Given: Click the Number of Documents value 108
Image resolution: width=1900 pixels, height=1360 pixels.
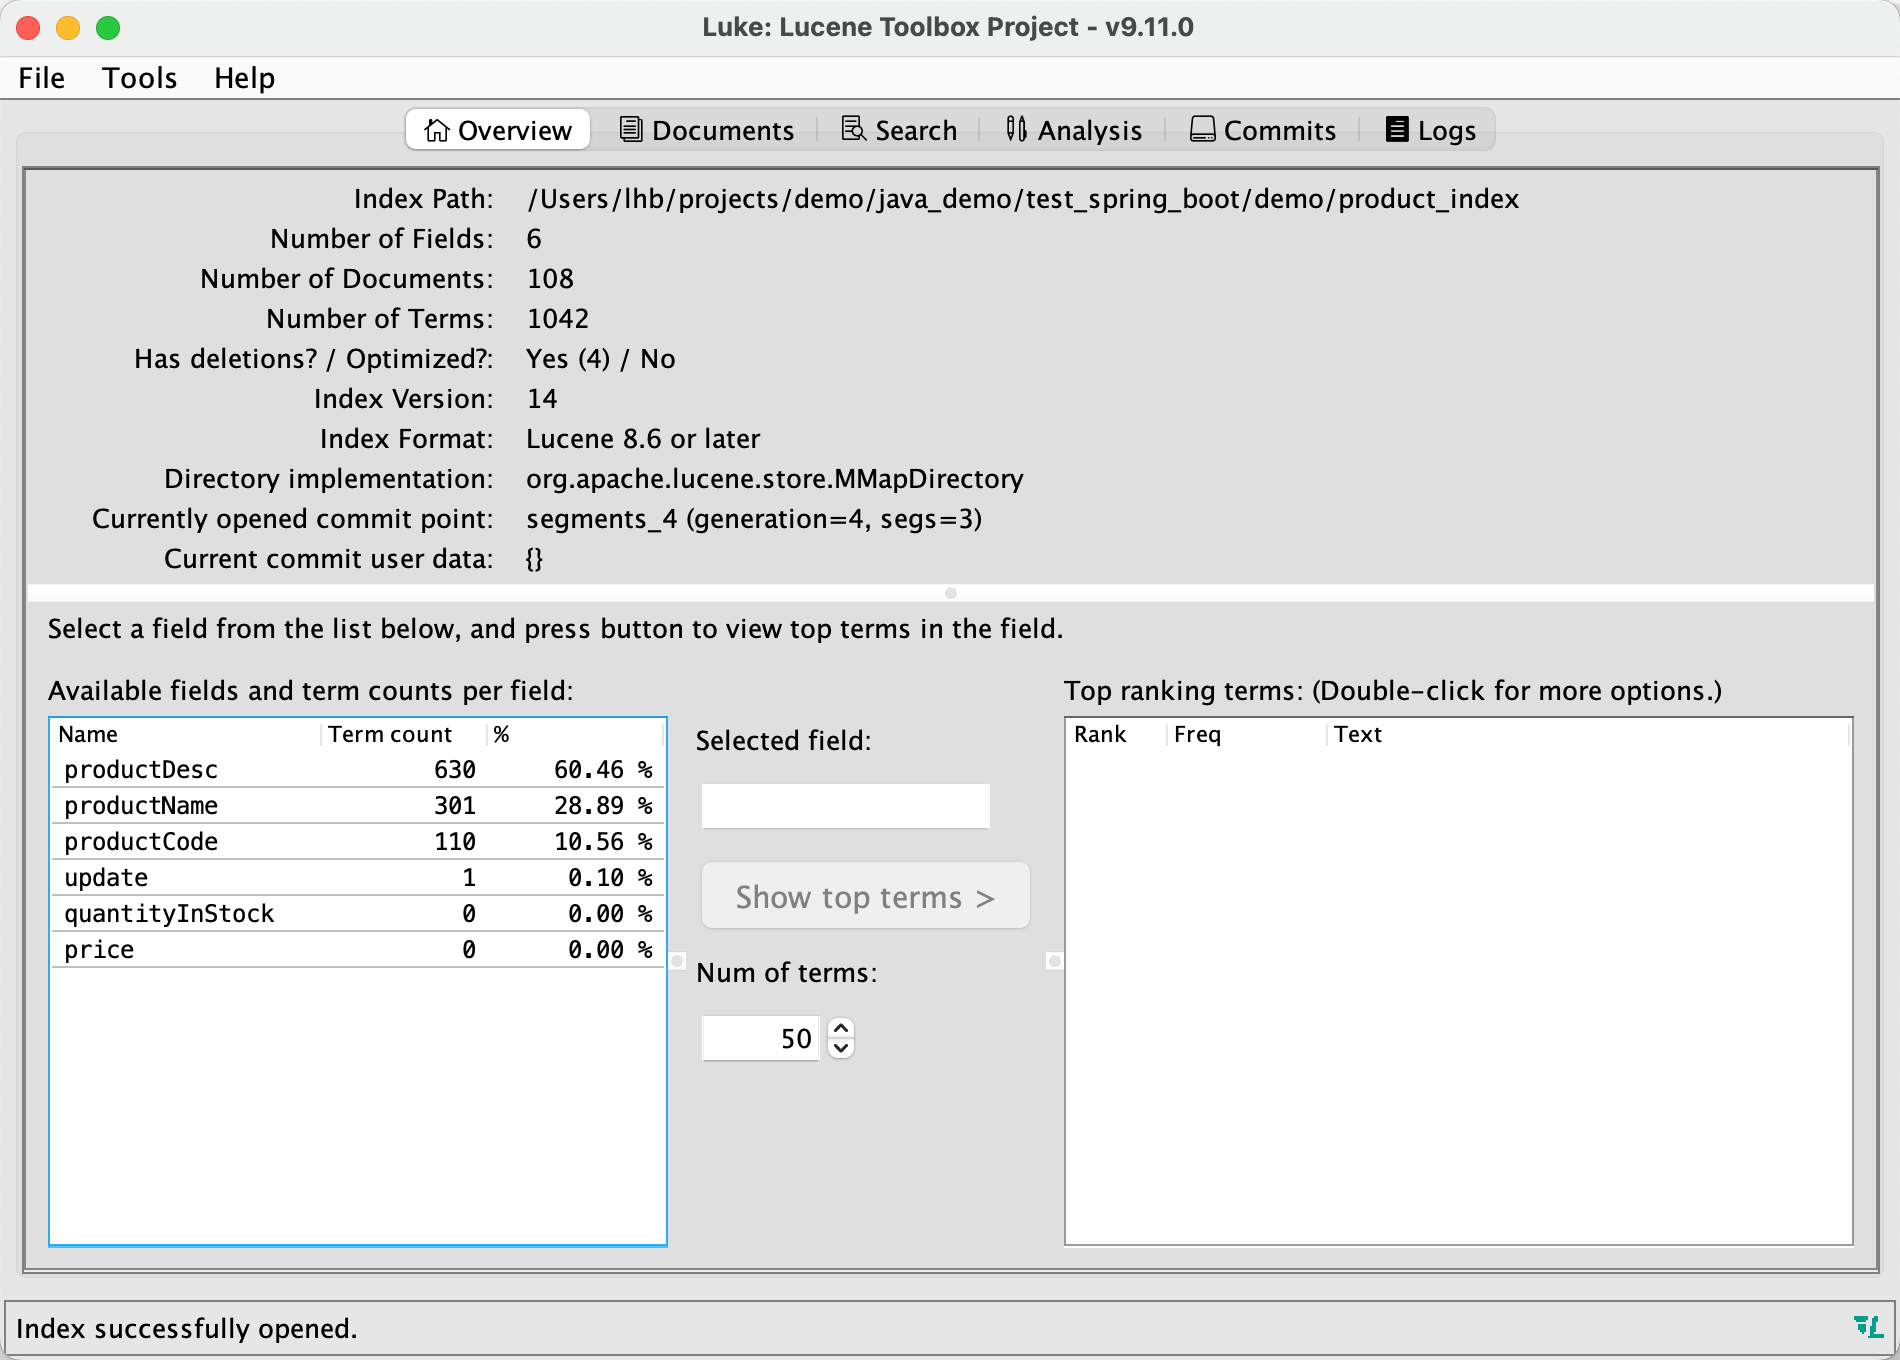Looking at the screenshot, I should click(x=550, y=279).
